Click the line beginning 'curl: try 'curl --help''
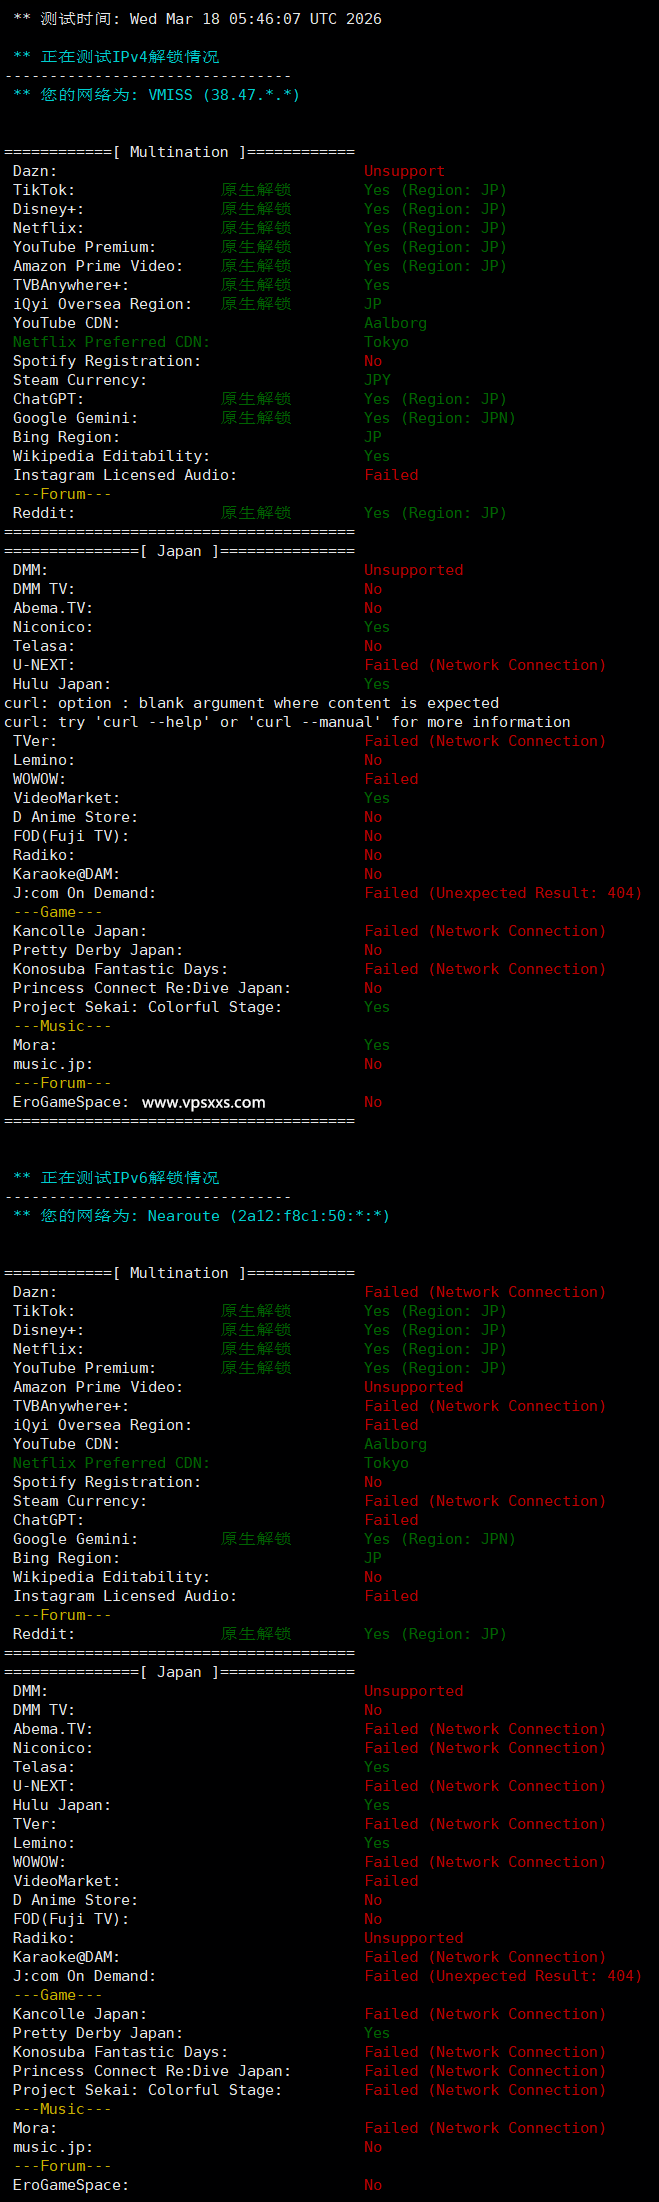Screen dimensions: 659x2202 click(x=287, y=722)
